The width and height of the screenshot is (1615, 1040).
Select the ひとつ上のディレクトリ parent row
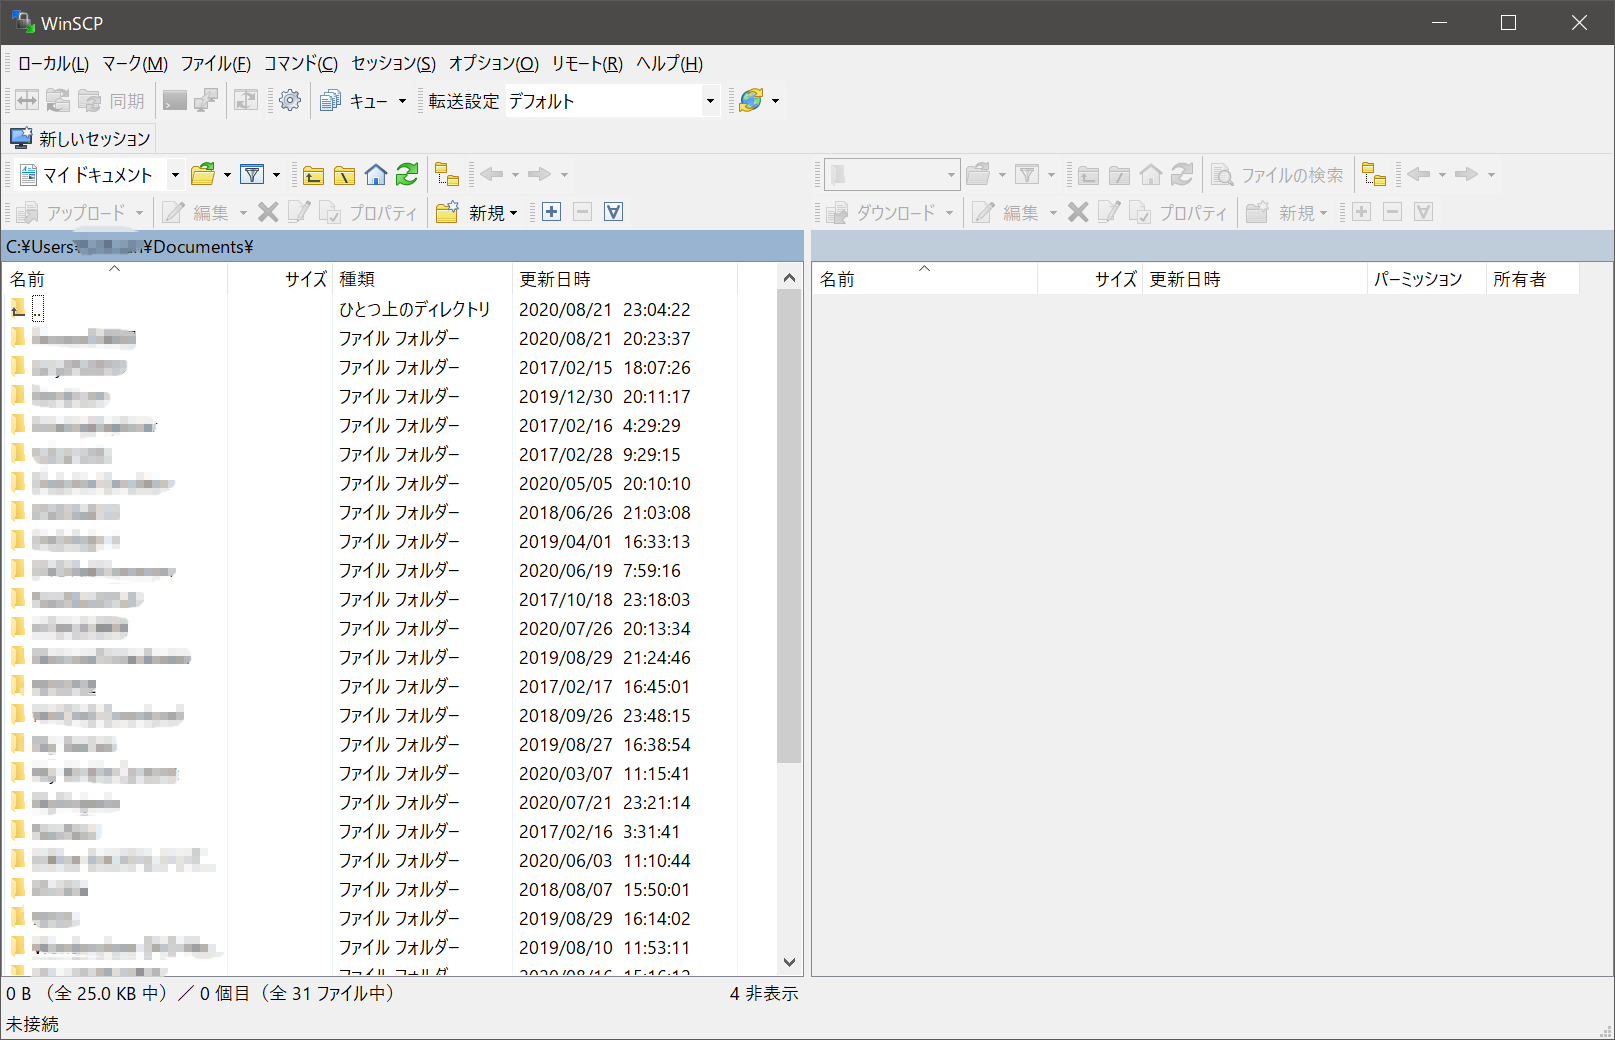coord(389,309)
